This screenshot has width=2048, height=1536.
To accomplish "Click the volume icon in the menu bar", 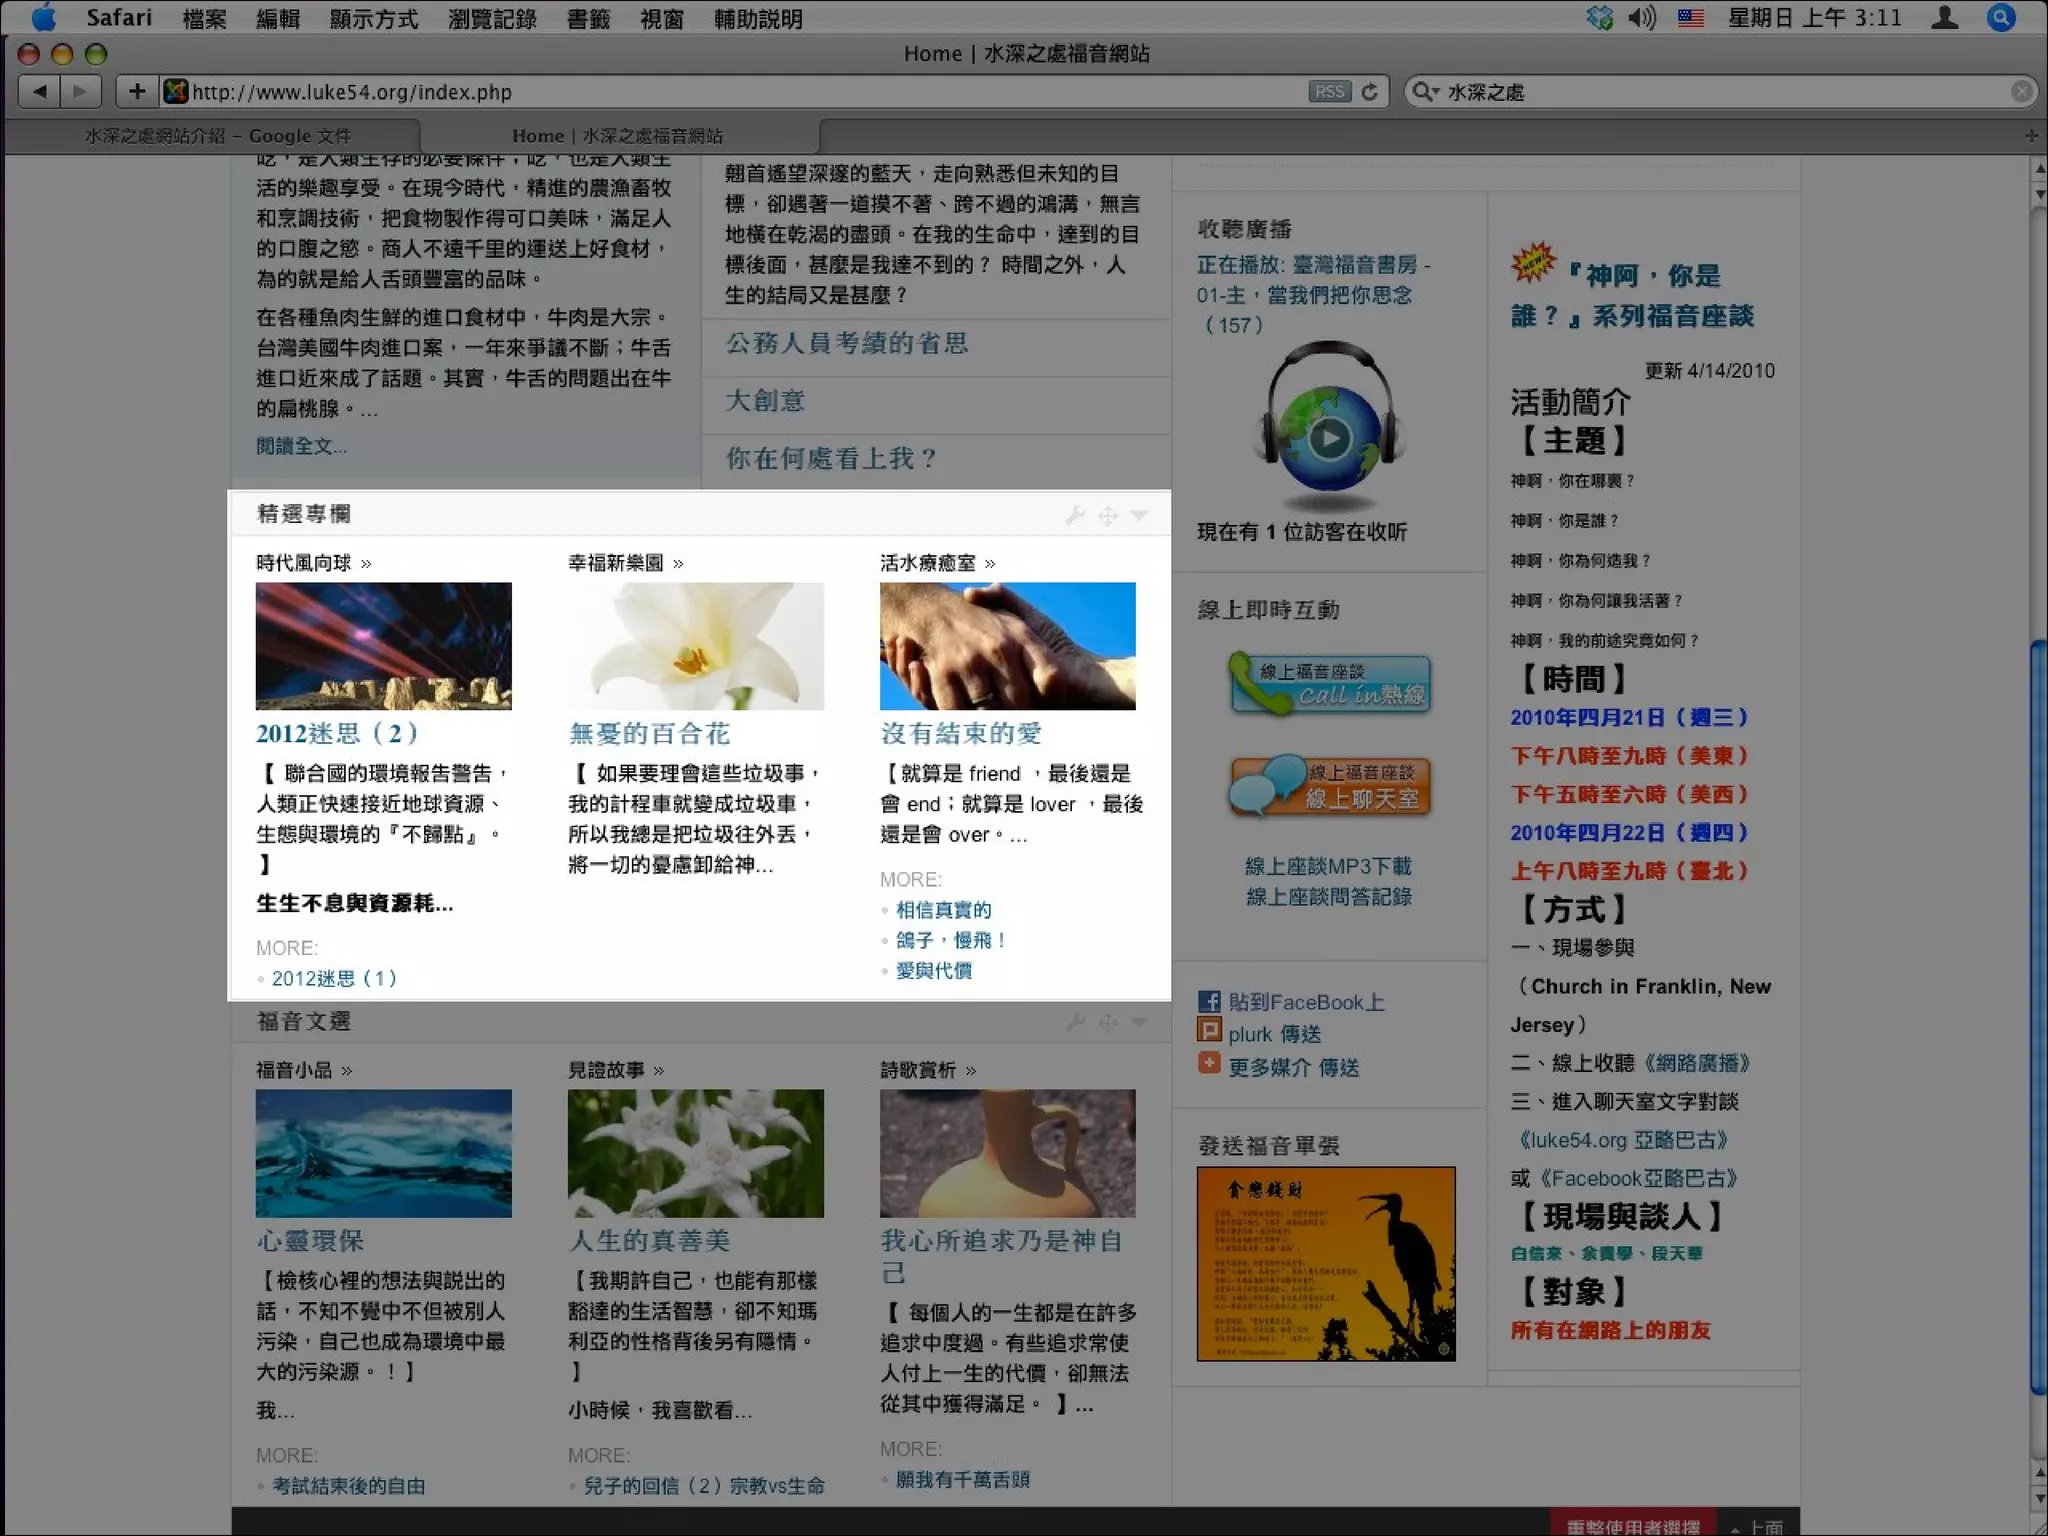I will point(1641,18).
